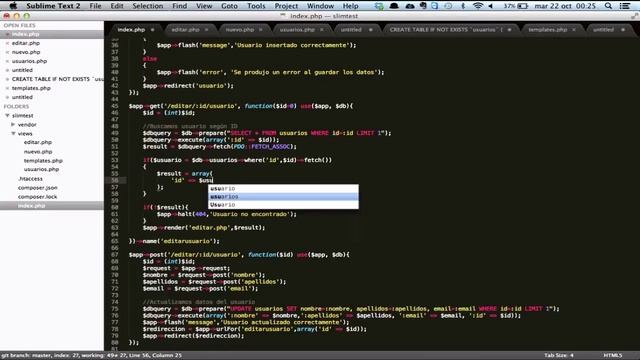Open the Edit menu
This screenshot has height=360, width=640.
pyautogui.click(x=117, y=6)
